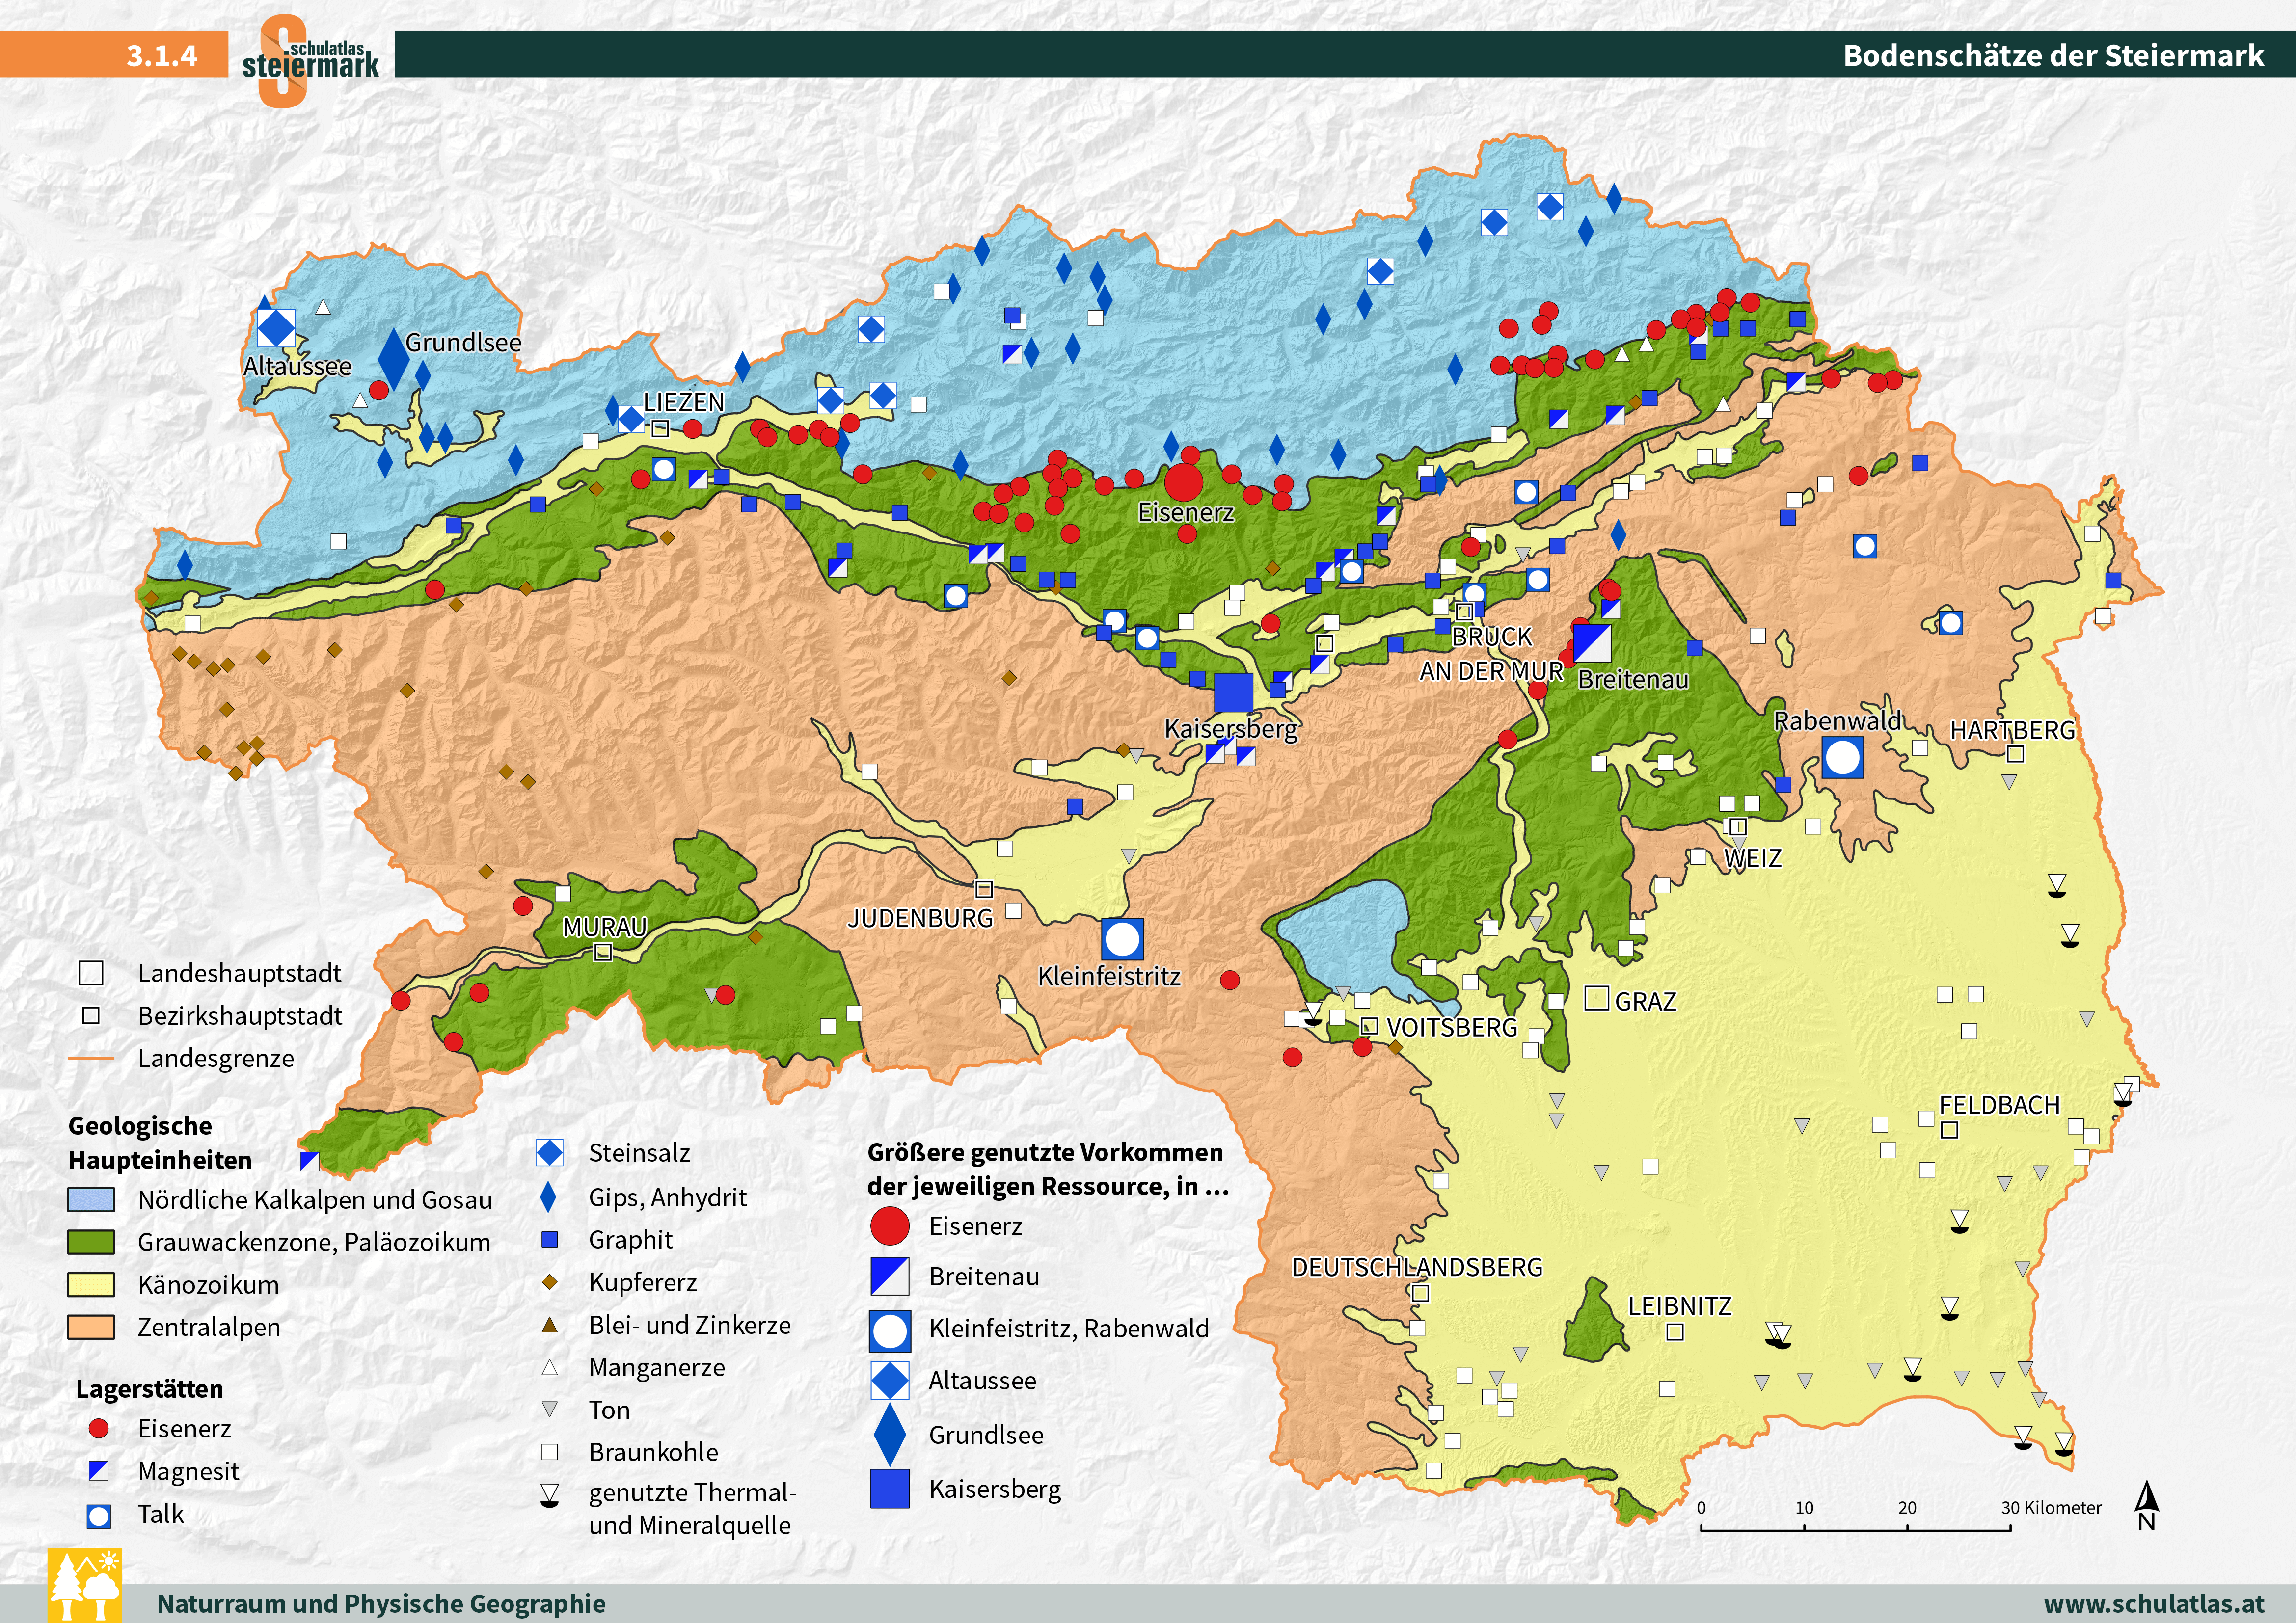Click the Nördliche Kalkalpen blue legend swatch
The image size is (2296, 1623).
coord(91,1199)
